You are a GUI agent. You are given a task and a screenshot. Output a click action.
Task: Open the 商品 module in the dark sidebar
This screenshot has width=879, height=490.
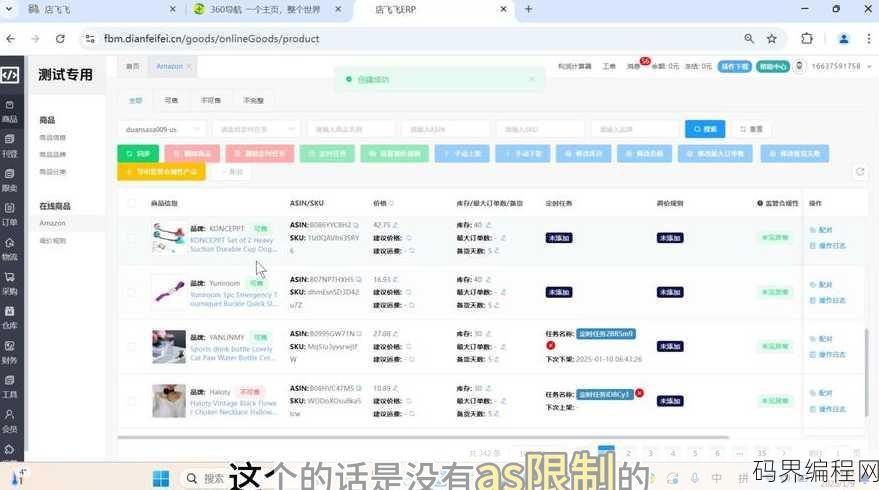(10, 112)
